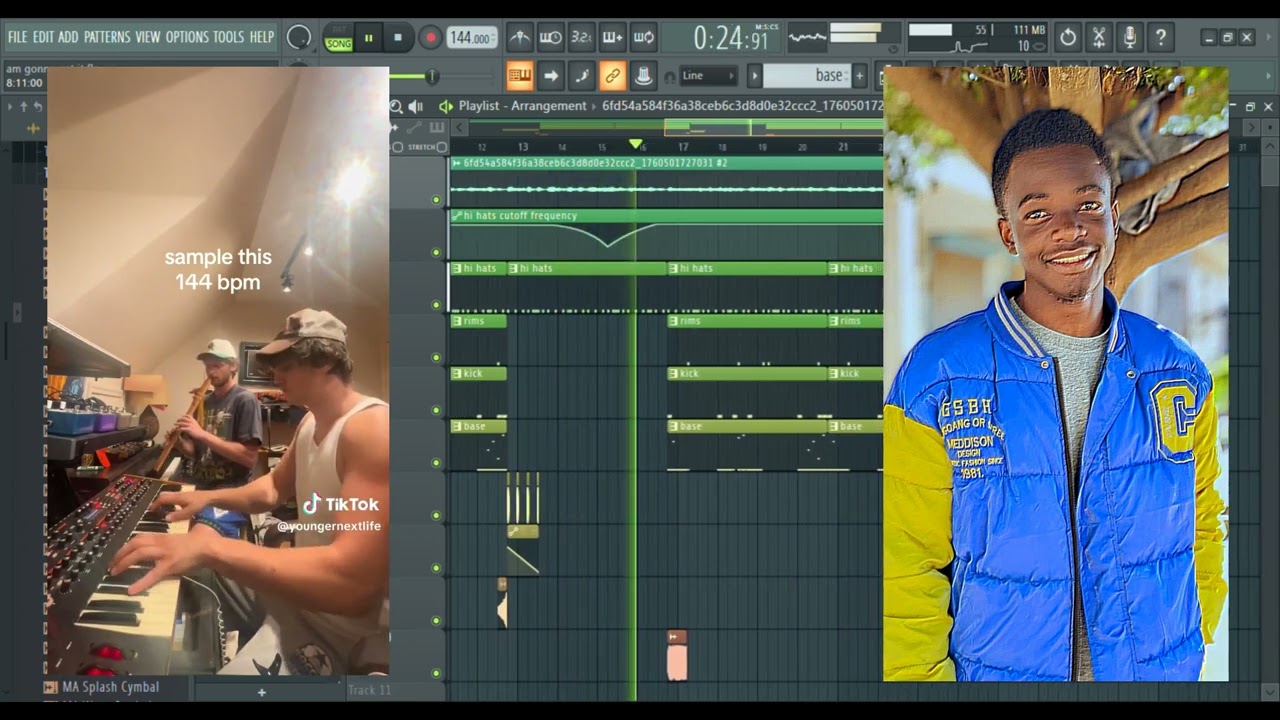
Task: Enable typing keyboard to piano icon
Action: [519, 75]
